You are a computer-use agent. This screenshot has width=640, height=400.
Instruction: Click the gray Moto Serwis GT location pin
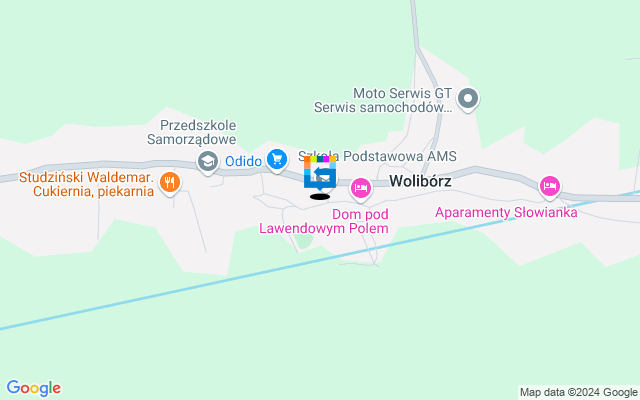point(468,100)
